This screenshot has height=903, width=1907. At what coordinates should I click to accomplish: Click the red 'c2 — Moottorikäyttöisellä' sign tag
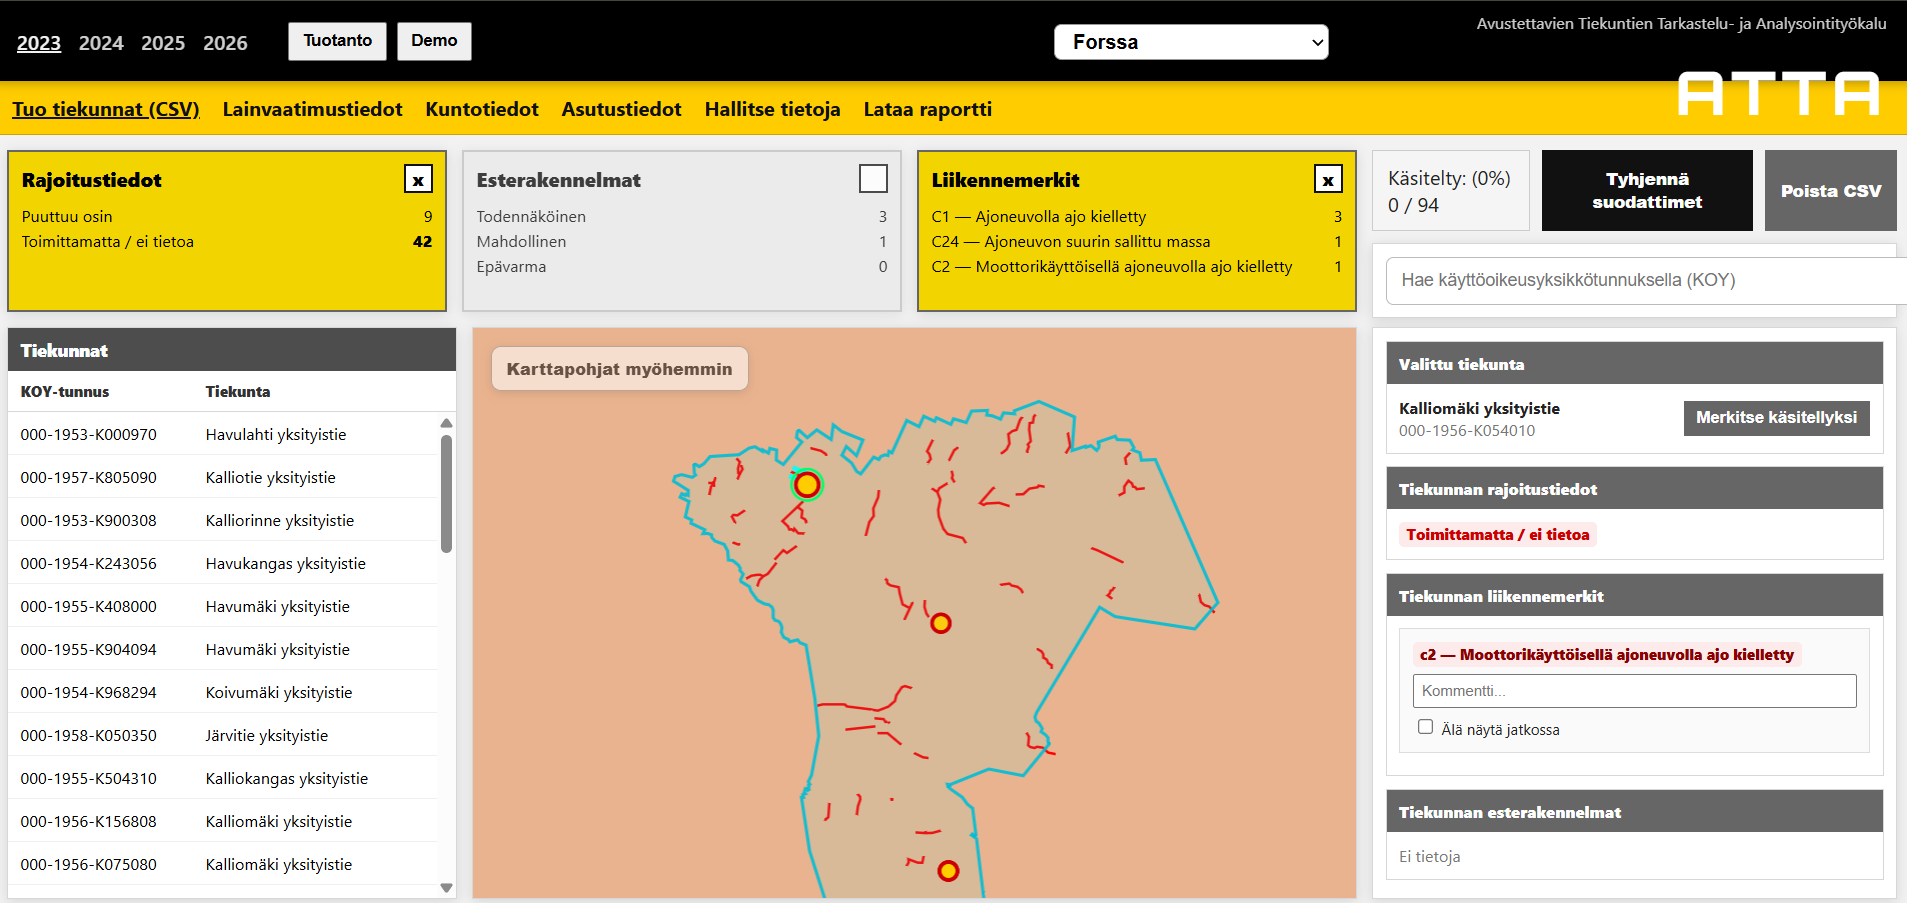tap(1606, 654)
